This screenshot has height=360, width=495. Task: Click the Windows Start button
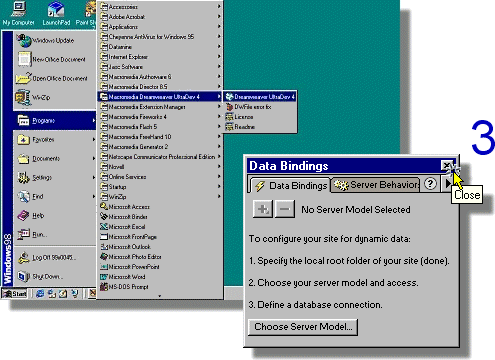(14, 294)
